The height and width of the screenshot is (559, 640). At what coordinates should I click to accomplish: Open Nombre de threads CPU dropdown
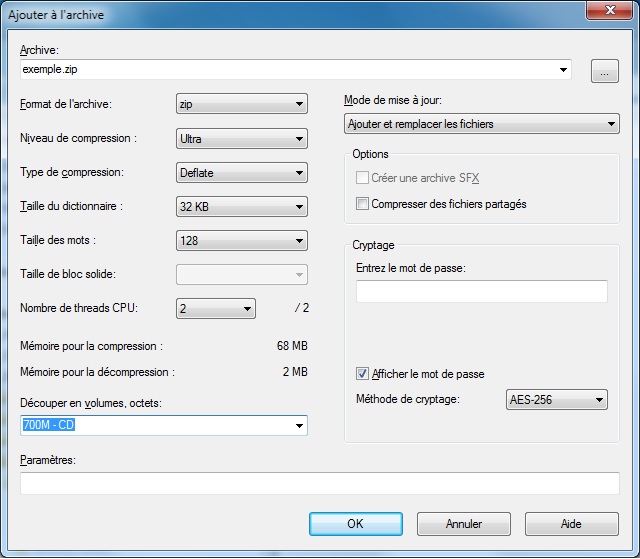click(247, 309)
